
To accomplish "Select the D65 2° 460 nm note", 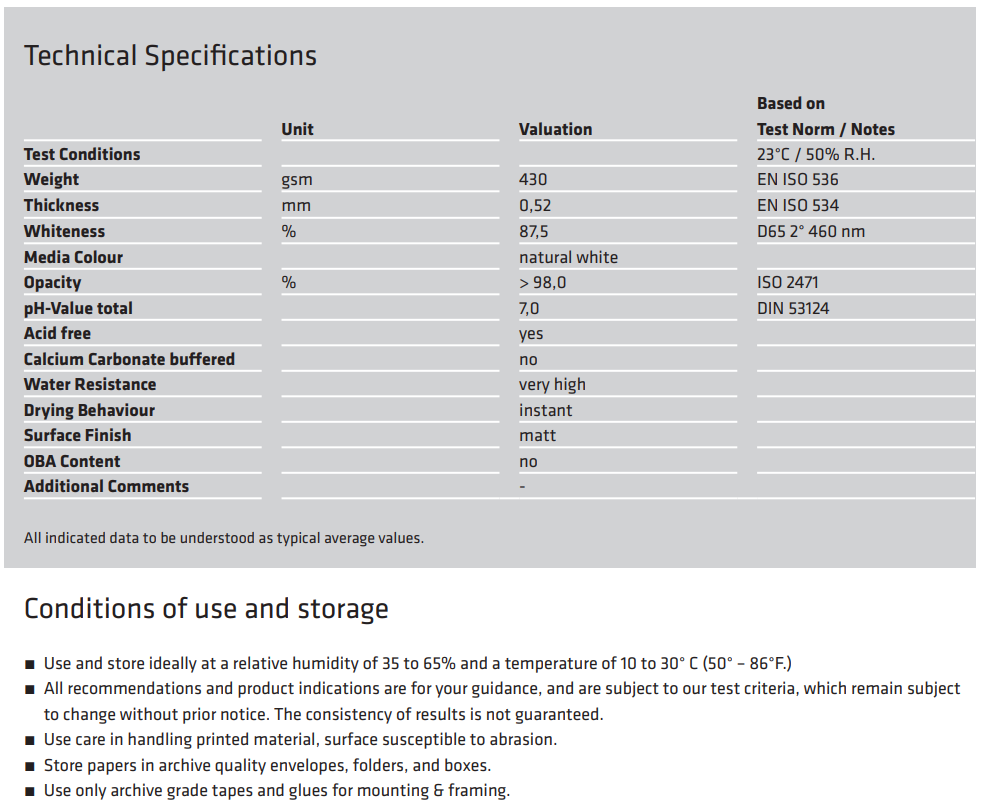I will click(x=810, y=232).
